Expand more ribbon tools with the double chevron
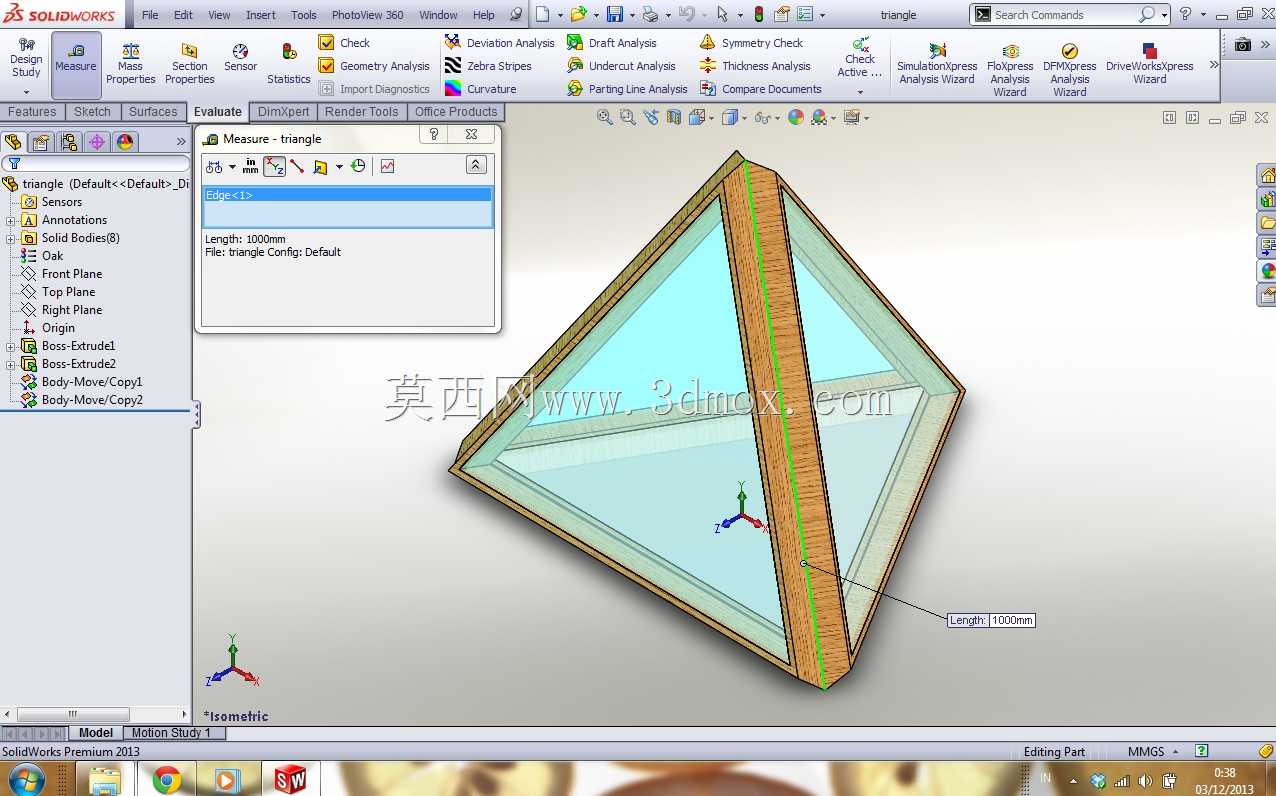Screen dimensions: 1276x796 pyautogui.click(x=1214, y=65)
